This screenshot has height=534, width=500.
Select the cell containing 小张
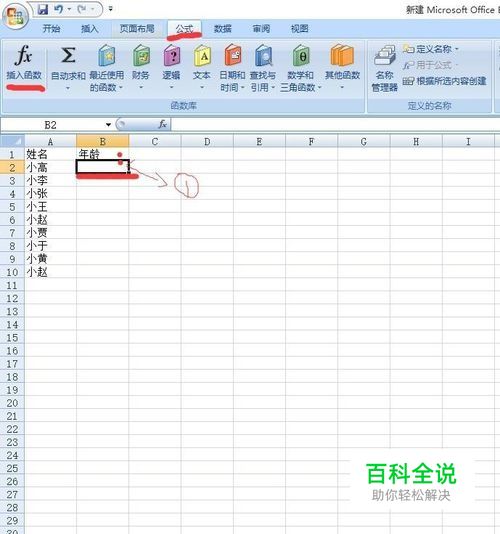pyautogui.click(x=50, y=193)
